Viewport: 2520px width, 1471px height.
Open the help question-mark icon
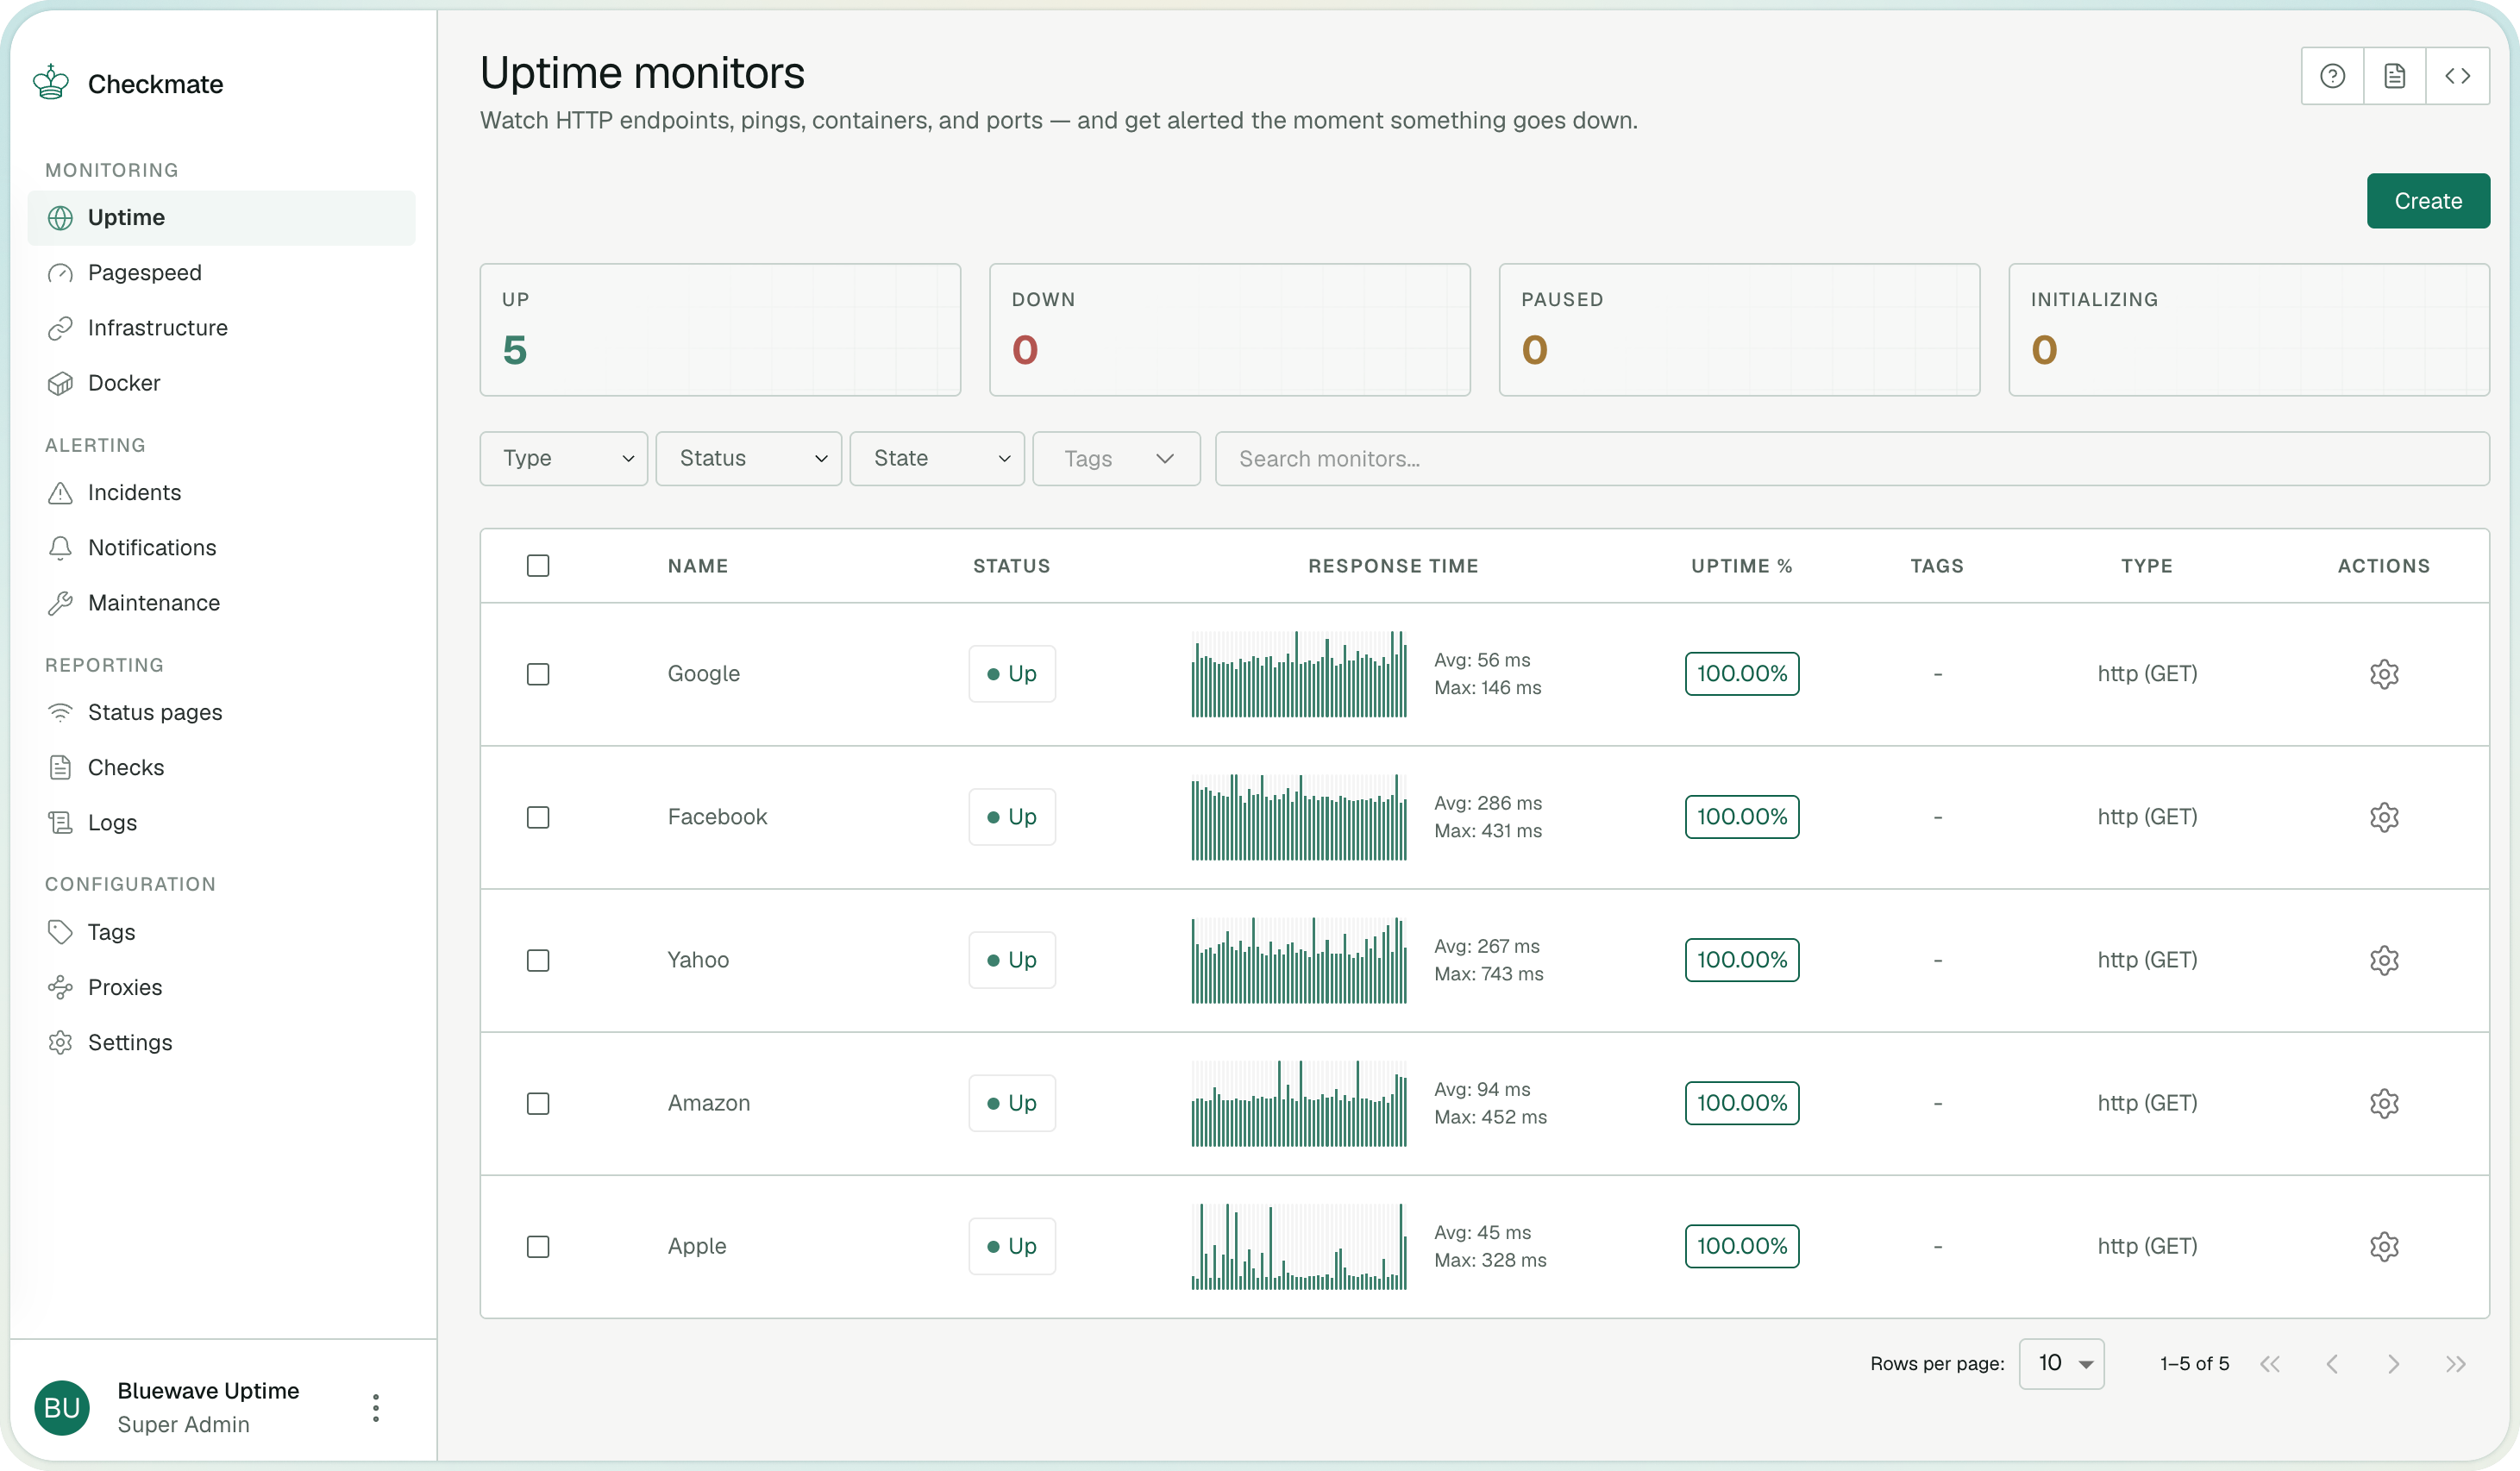tap(2332, 76)
